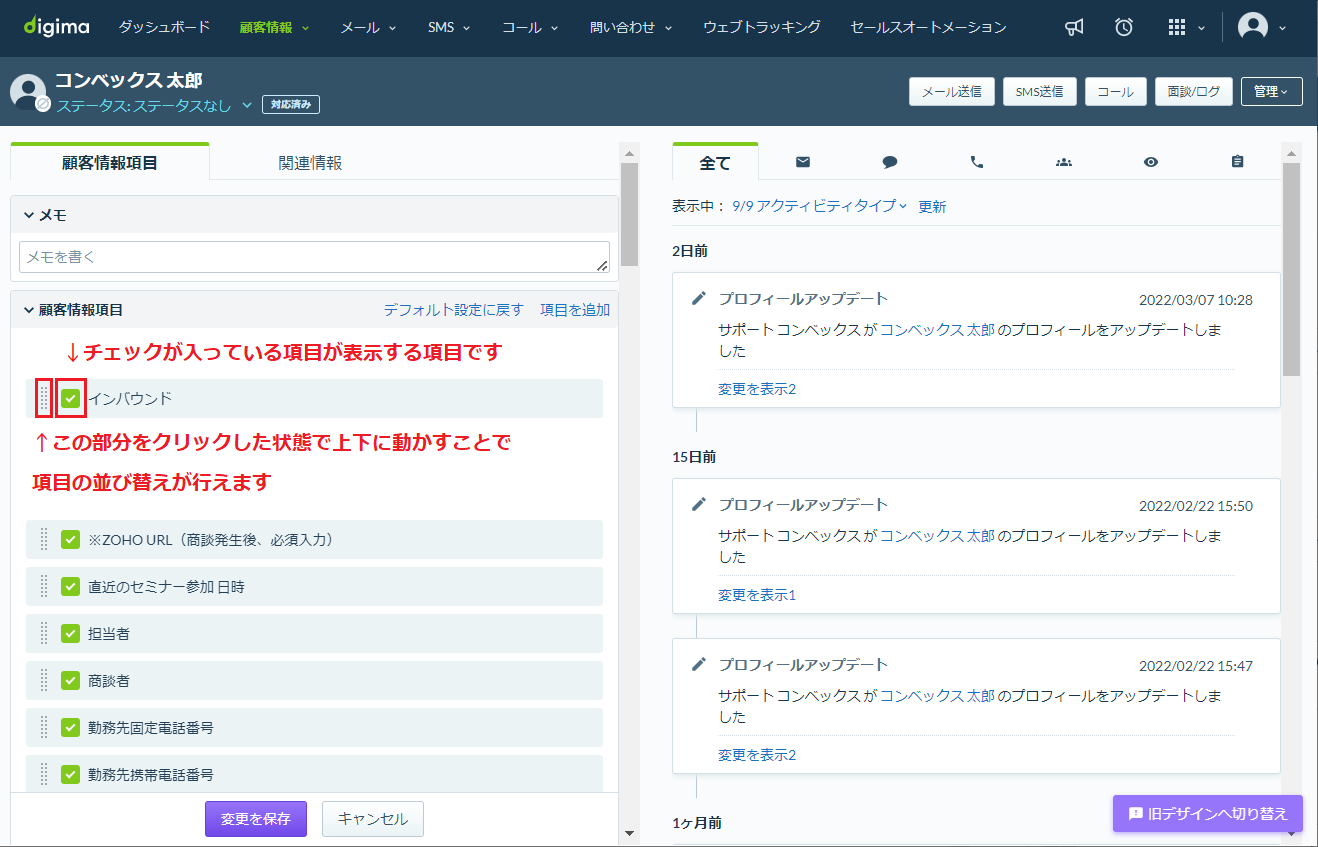Grab the drag handle of the 勤務先固定電話番号 row
The image size is (1318, 847).
point(44,728)
